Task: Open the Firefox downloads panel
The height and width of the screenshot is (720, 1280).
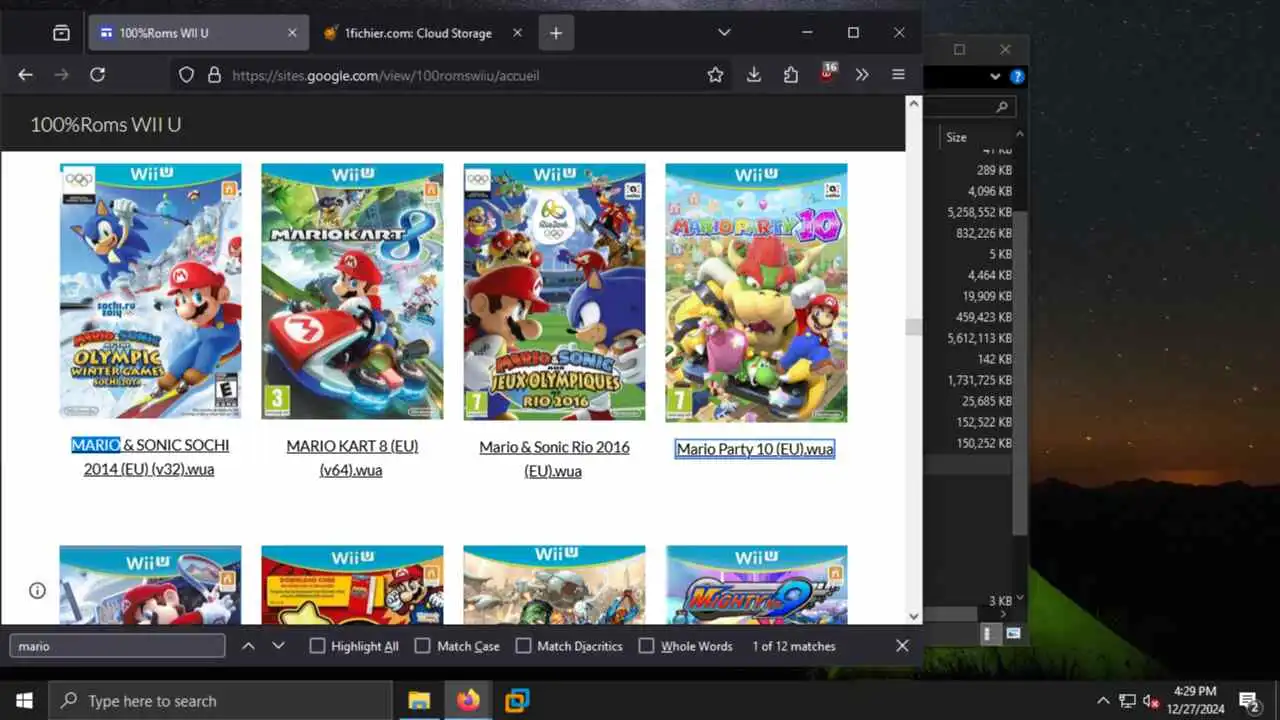Action: 754,75
